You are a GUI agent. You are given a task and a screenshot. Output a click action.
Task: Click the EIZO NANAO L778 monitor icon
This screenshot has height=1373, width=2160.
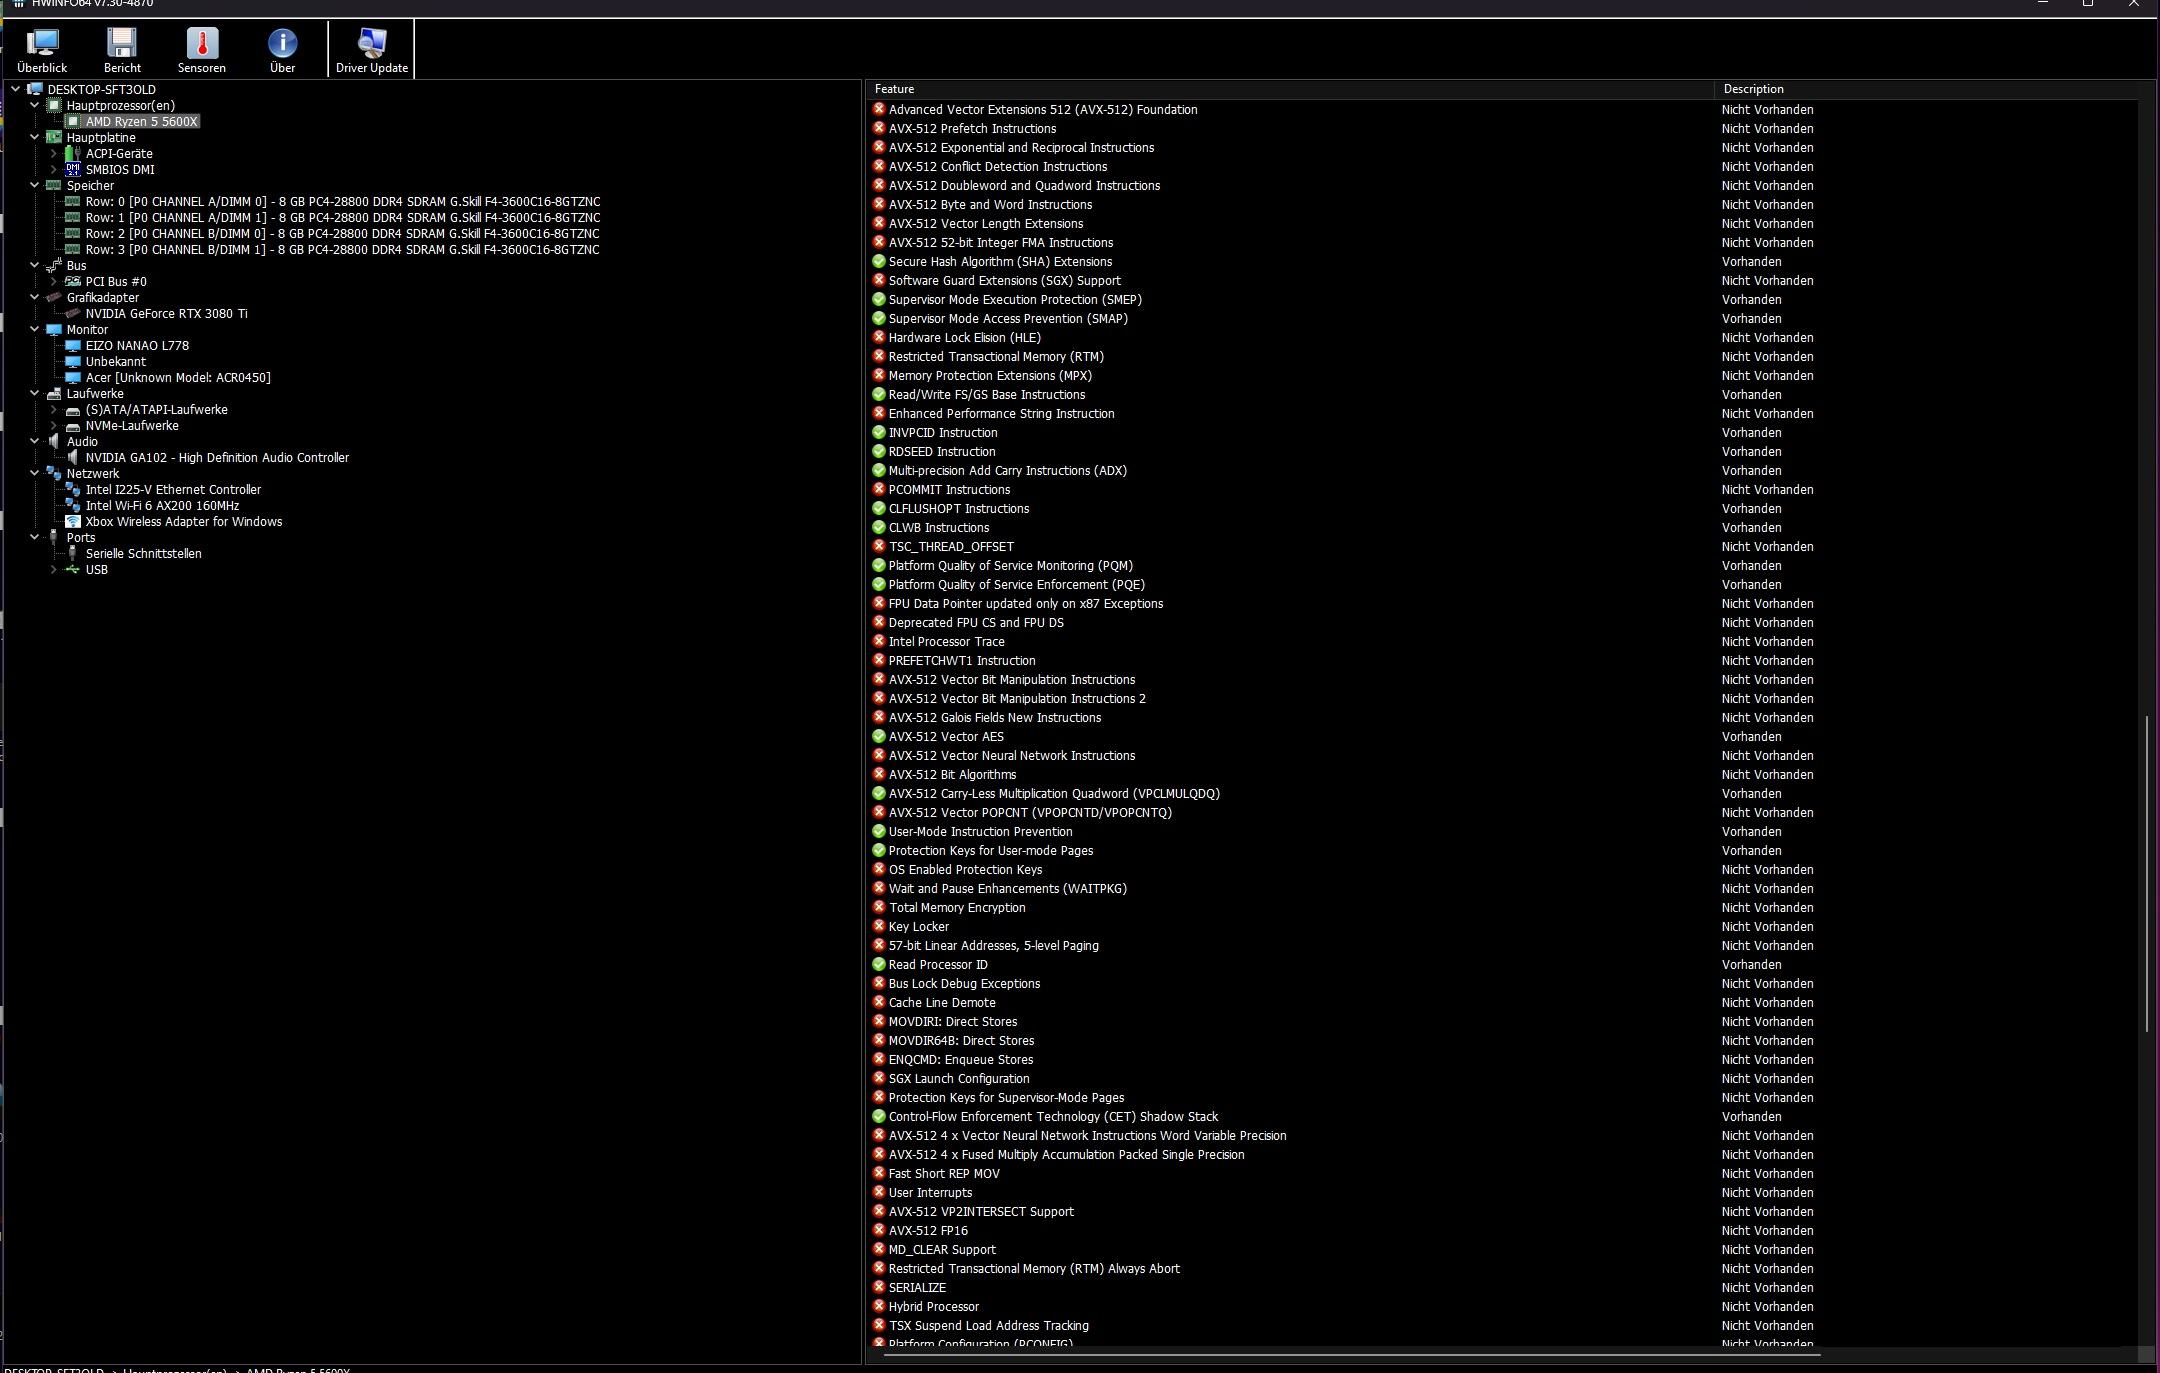[73, 345]
